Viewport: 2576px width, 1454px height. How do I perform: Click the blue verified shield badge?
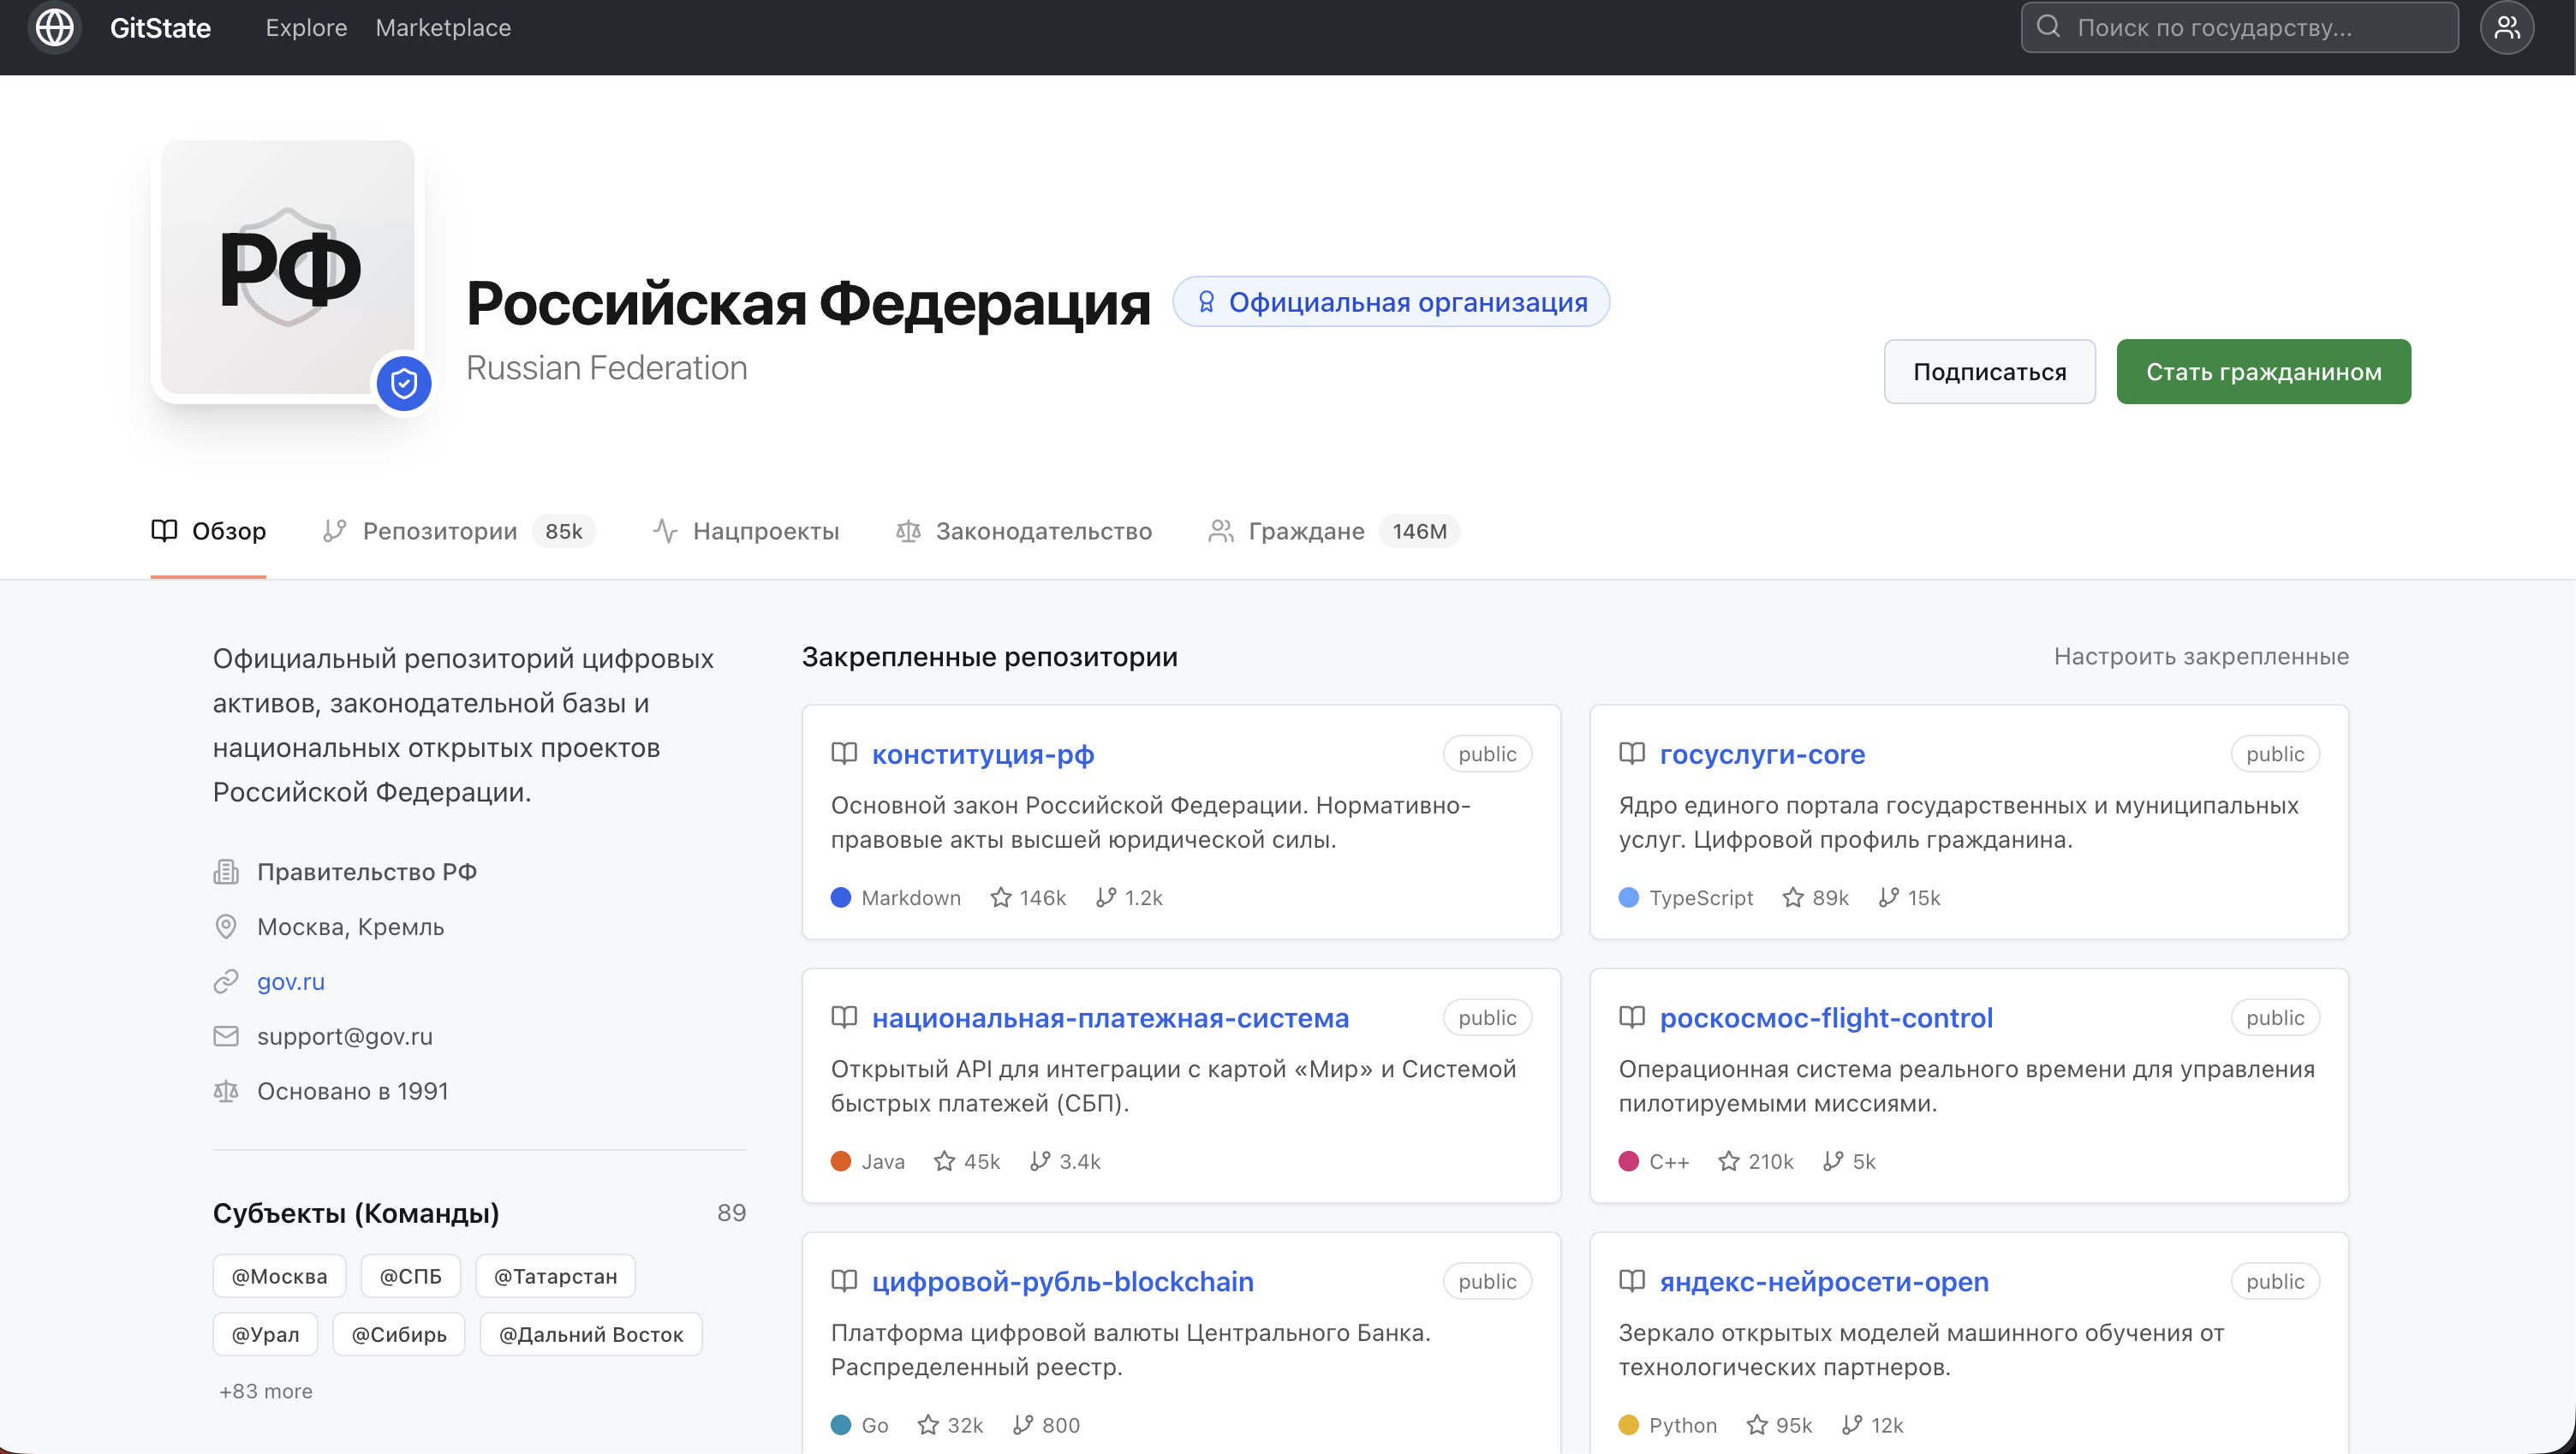pyautogui.click(x=403, y=383)
